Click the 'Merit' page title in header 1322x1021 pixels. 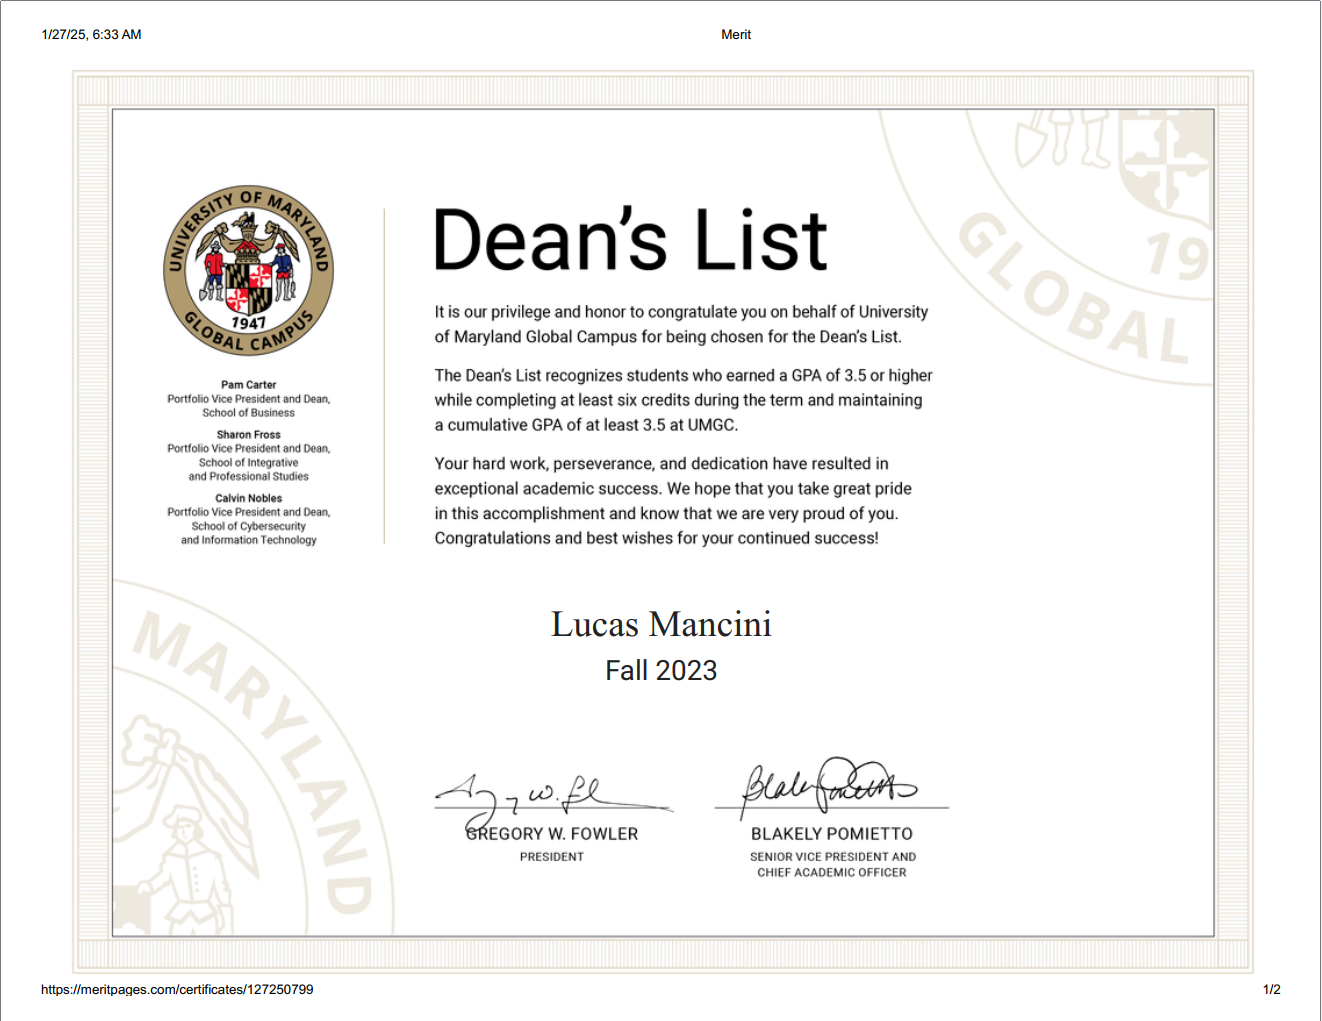pos(736,35)
